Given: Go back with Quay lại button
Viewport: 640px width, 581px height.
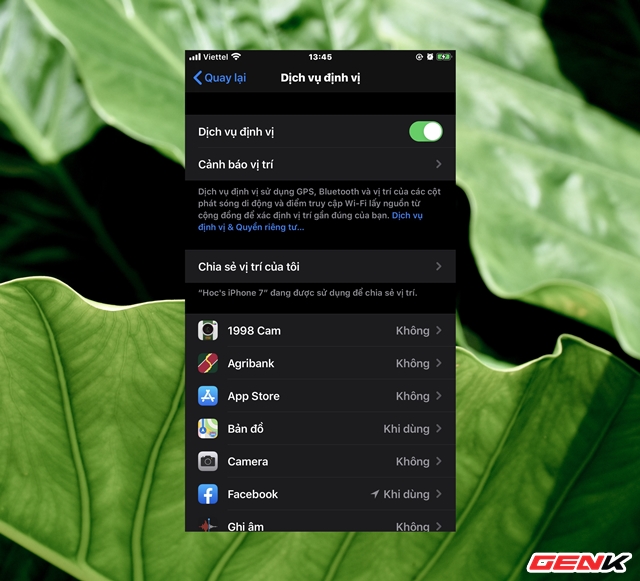Looking at the screenshot, I should point(219,78).
